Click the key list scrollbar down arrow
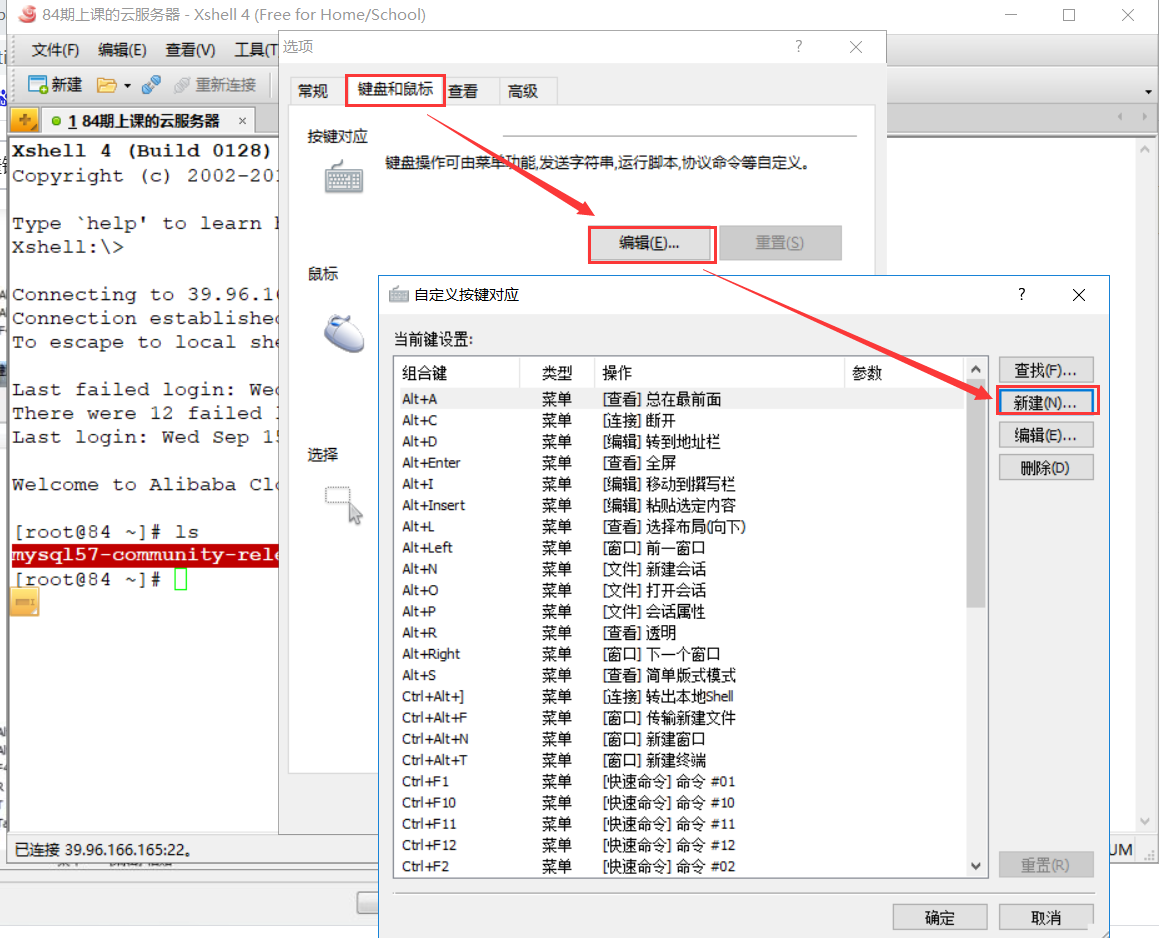 [x=976, y=866]
